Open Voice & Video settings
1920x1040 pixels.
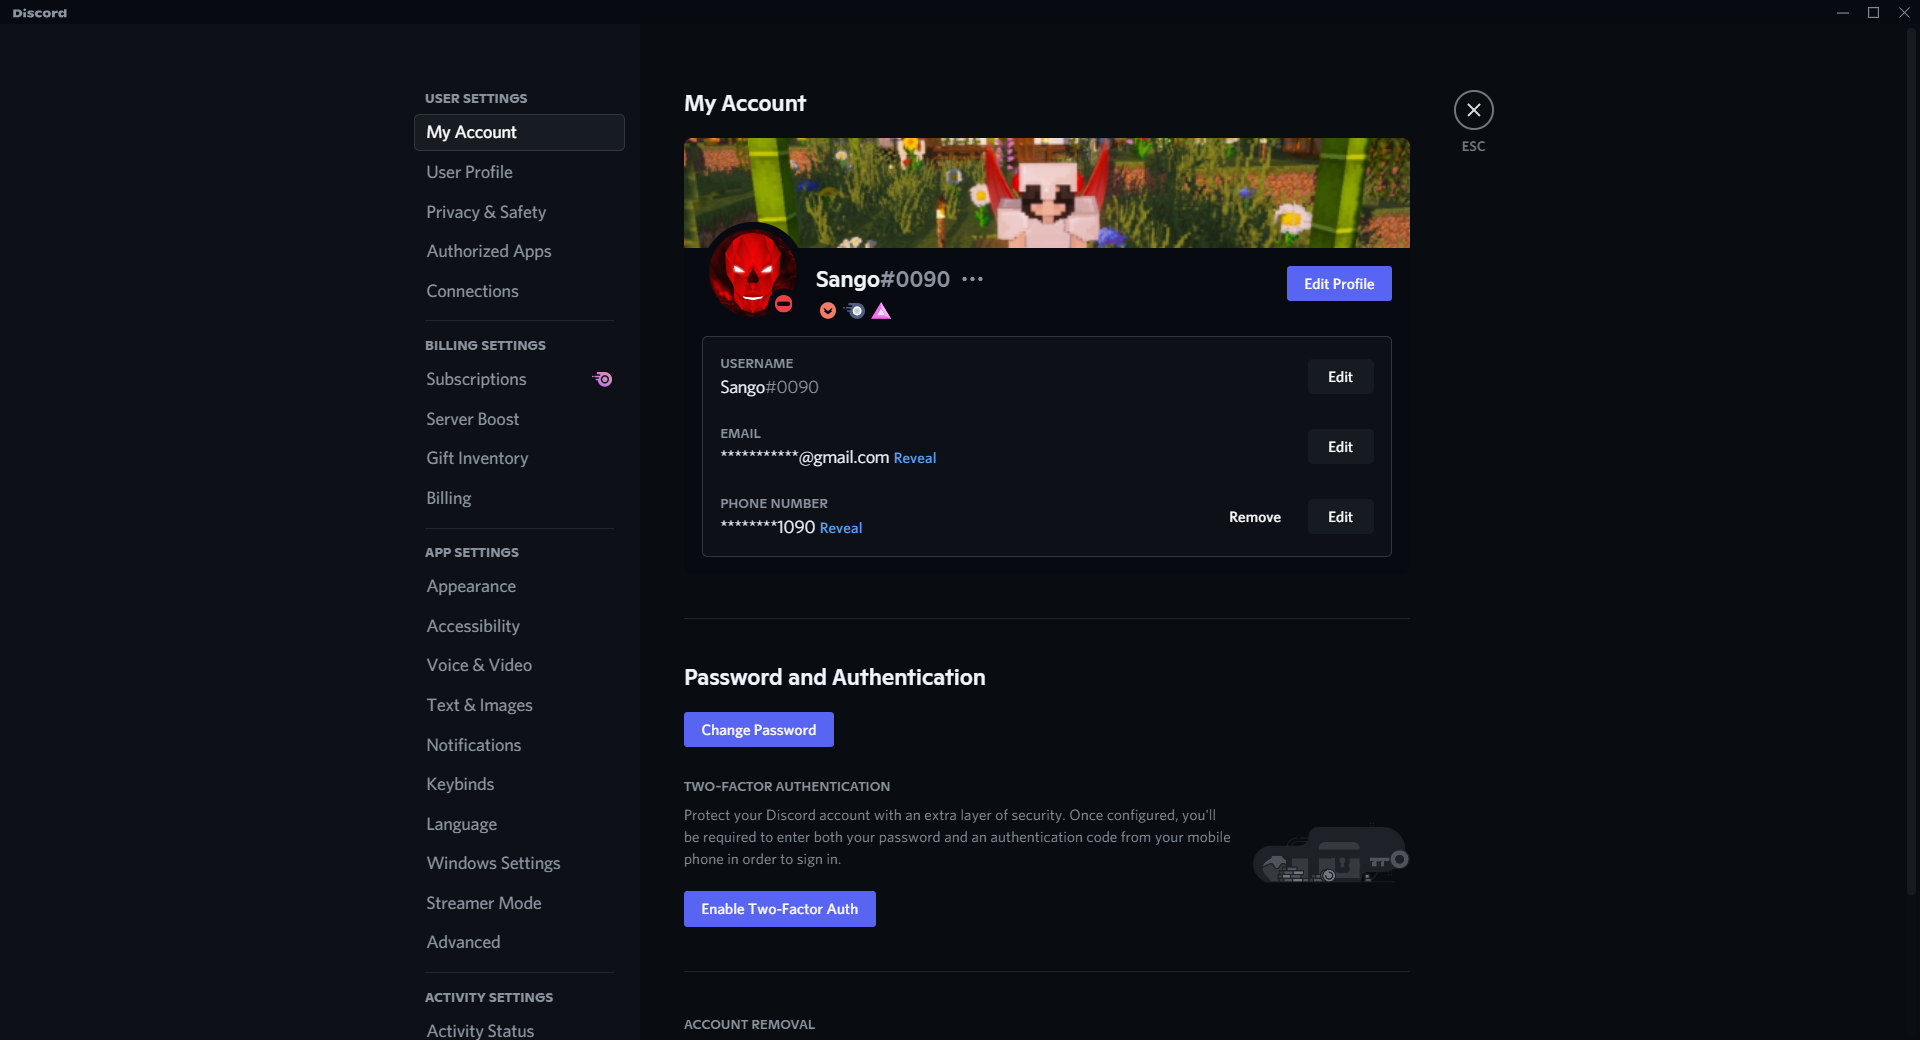coord(519,665)
